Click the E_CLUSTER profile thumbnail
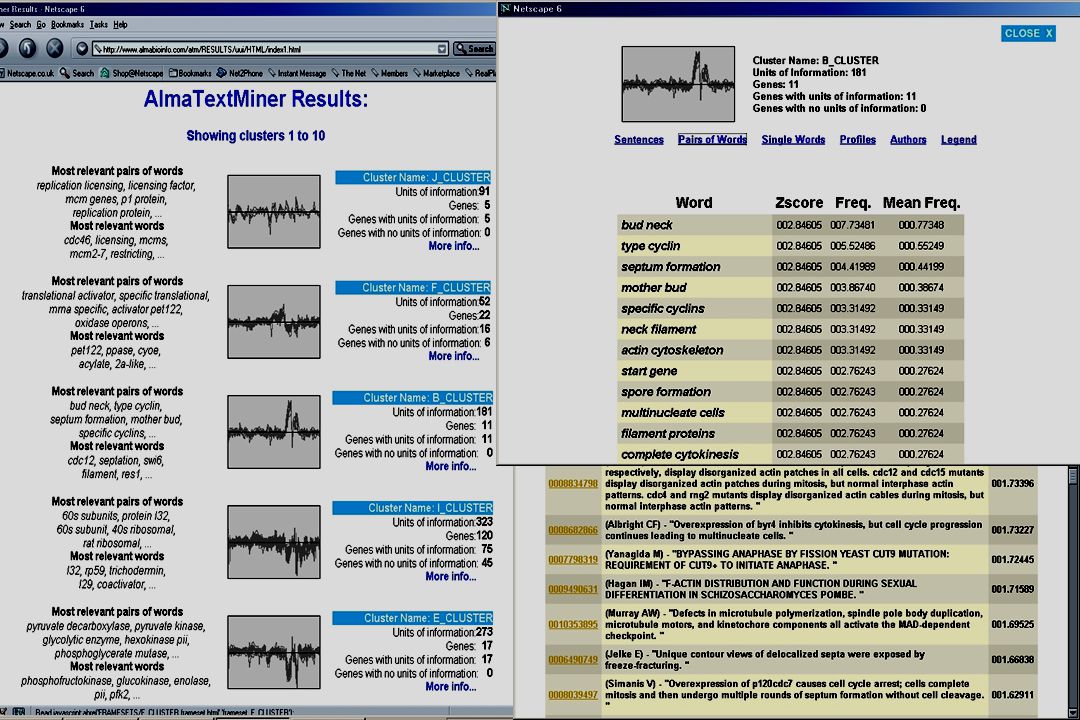 274,652
